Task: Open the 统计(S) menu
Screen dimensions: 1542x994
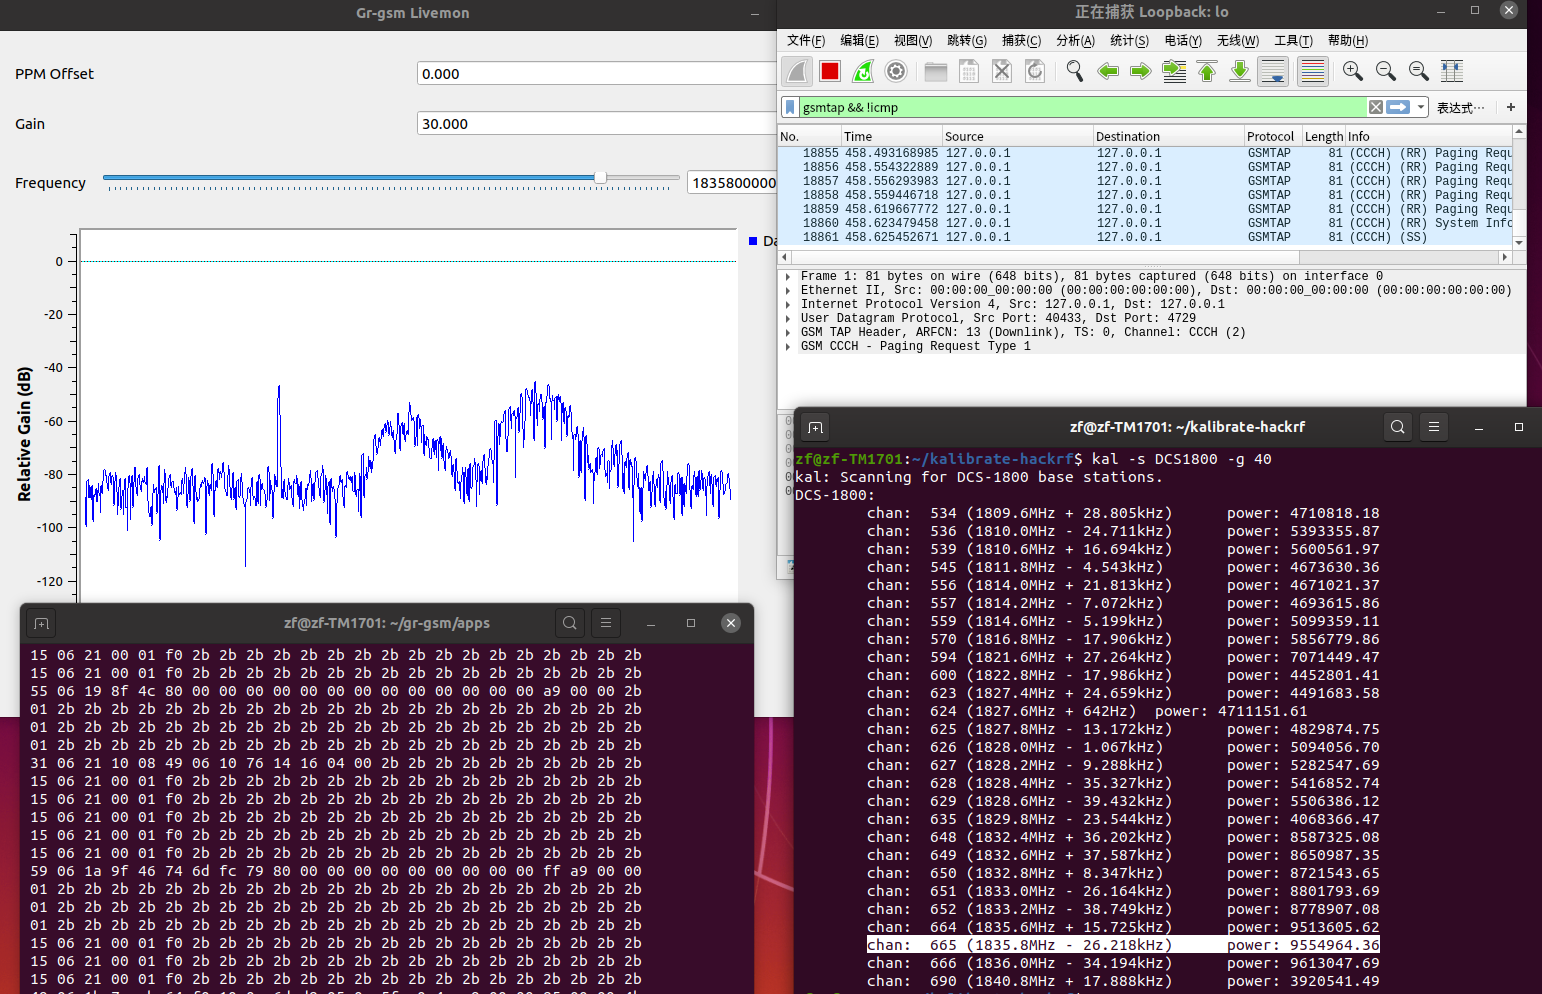Action: pyautogui.click(x=1129, y=41)
